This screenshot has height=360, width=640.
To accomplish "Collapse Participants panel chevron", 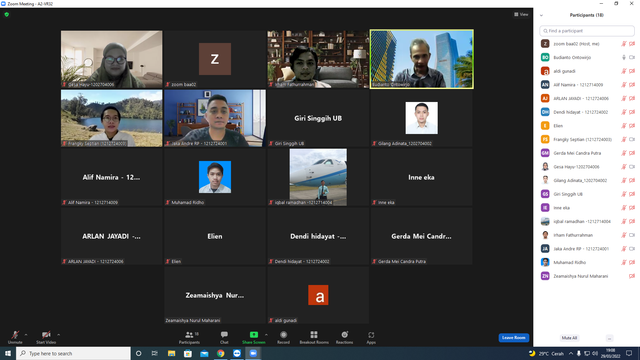I will [x=541, y=15].
